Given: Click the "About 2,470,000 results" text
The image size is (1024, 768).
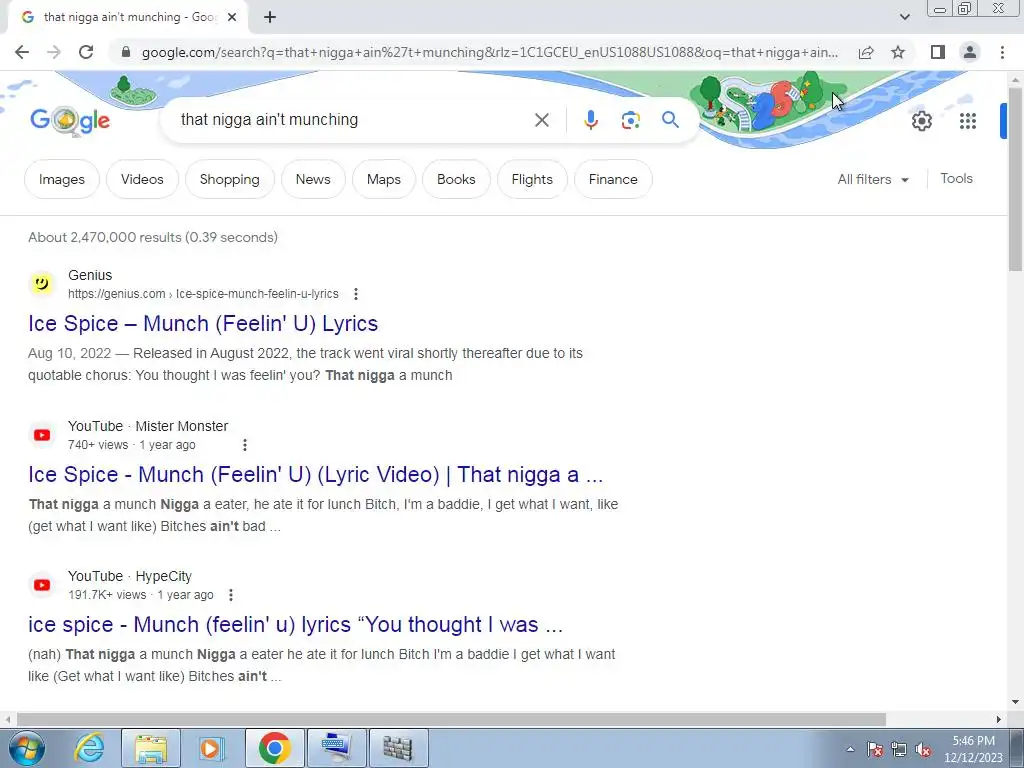Looking at the screenshot, I should tap(153, 237).
